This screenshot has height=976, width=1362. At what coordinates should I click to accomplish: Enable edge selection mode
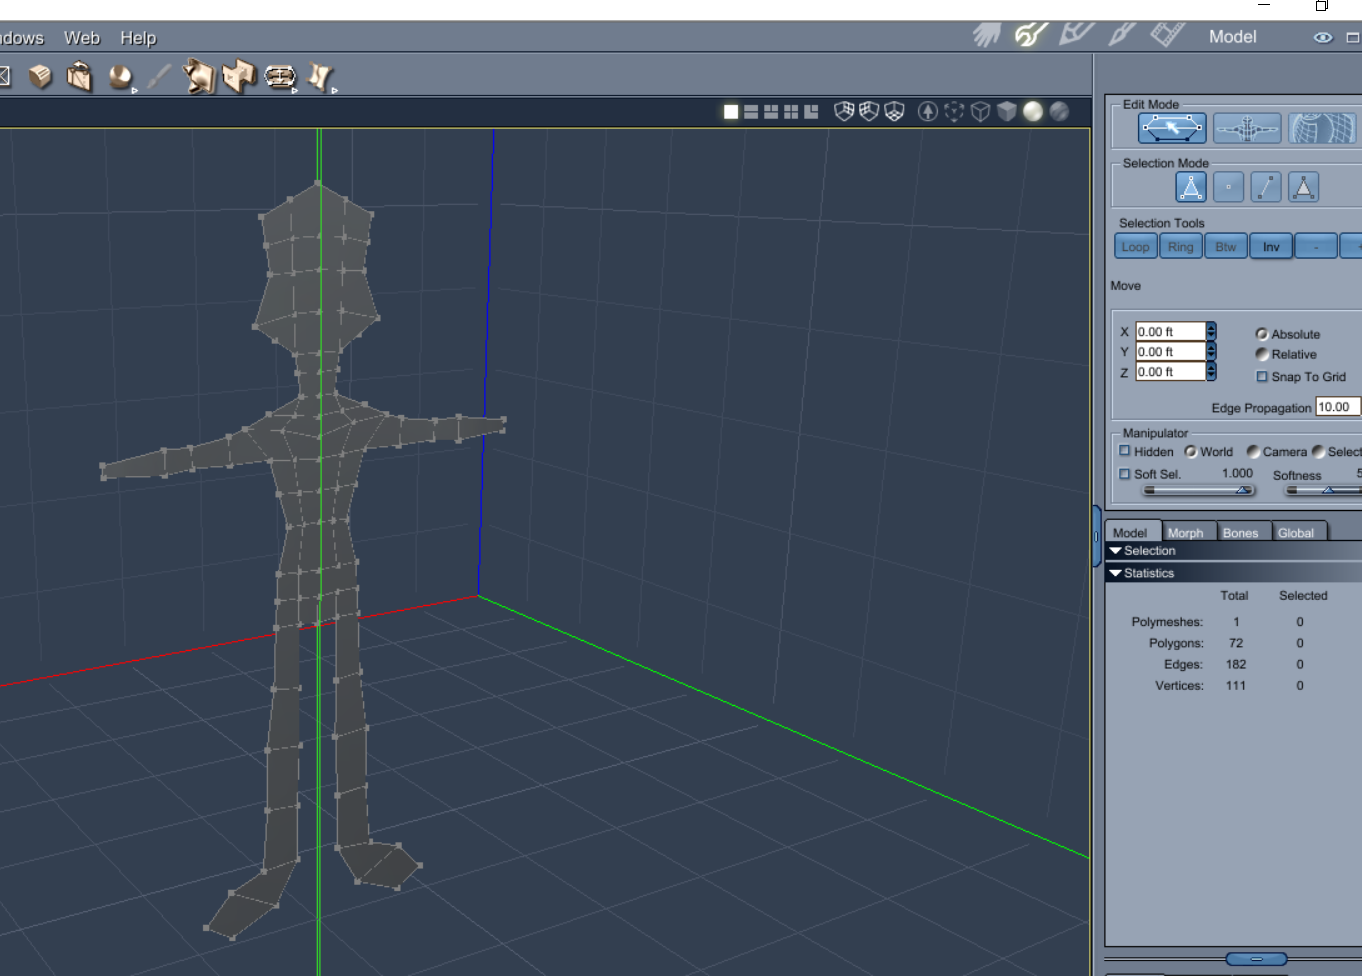click(1266, 187)
